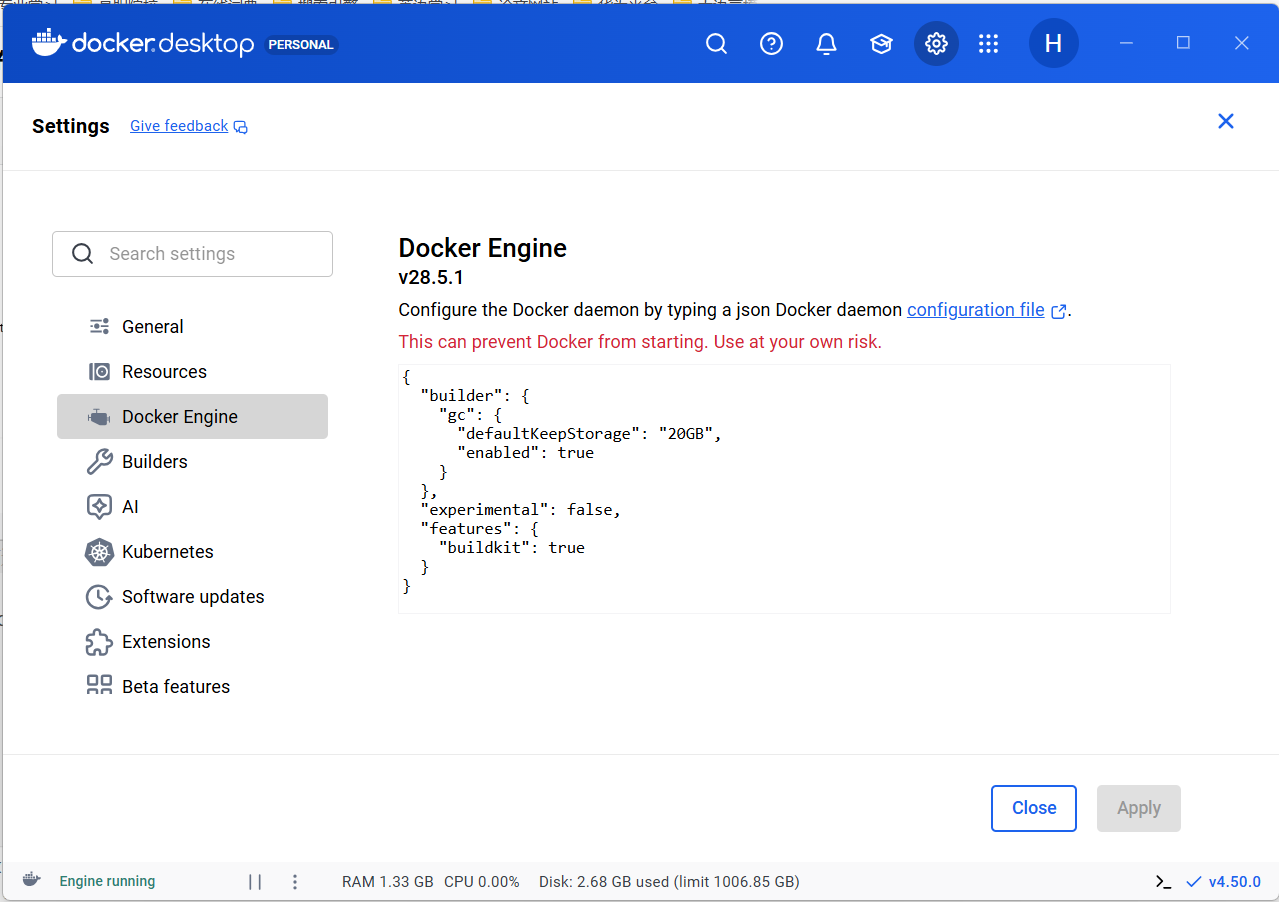Click the Kubernetes helm wheel icon
The height and width of the screenshot is (902, 1279).
99,551
